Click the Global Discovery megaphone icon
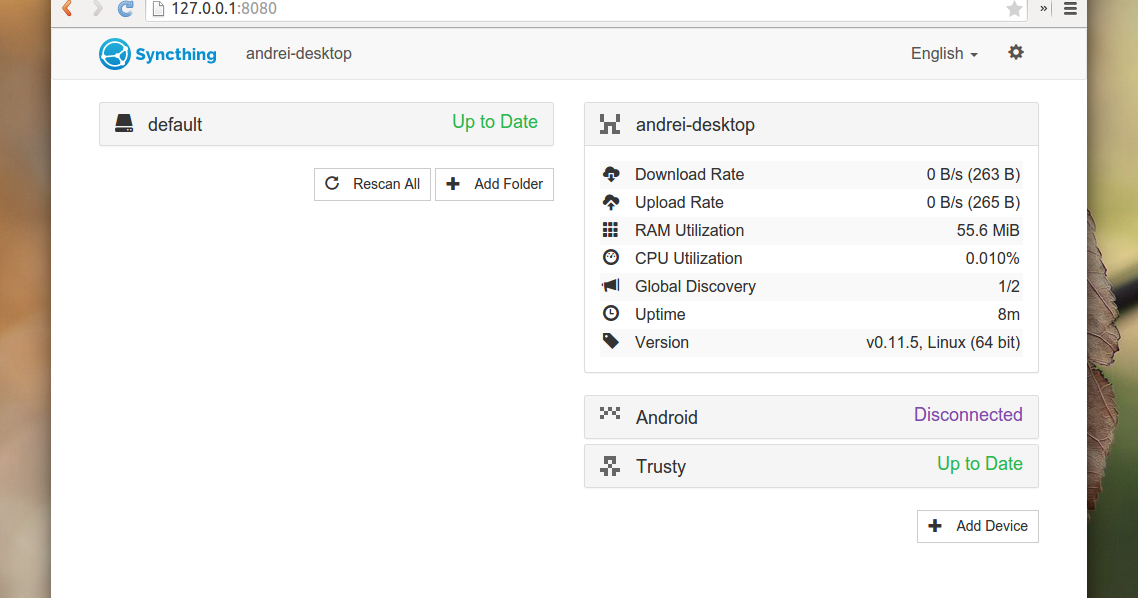The image size is (1138, 598). tap(611, 286)
